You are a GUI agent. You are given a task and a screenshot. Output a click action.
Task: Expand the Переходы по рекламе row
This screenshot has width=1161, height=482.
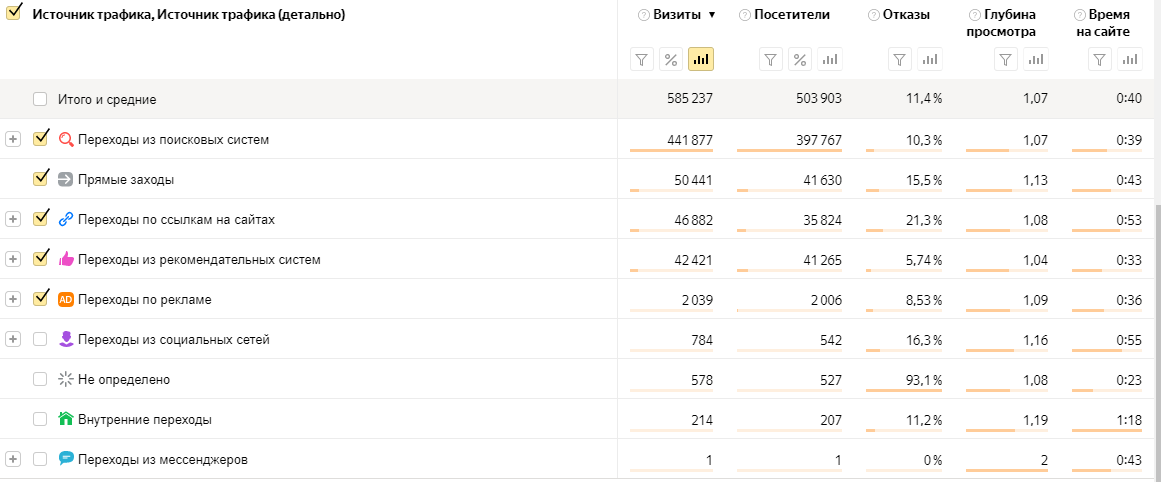click(x=13, y=299)
